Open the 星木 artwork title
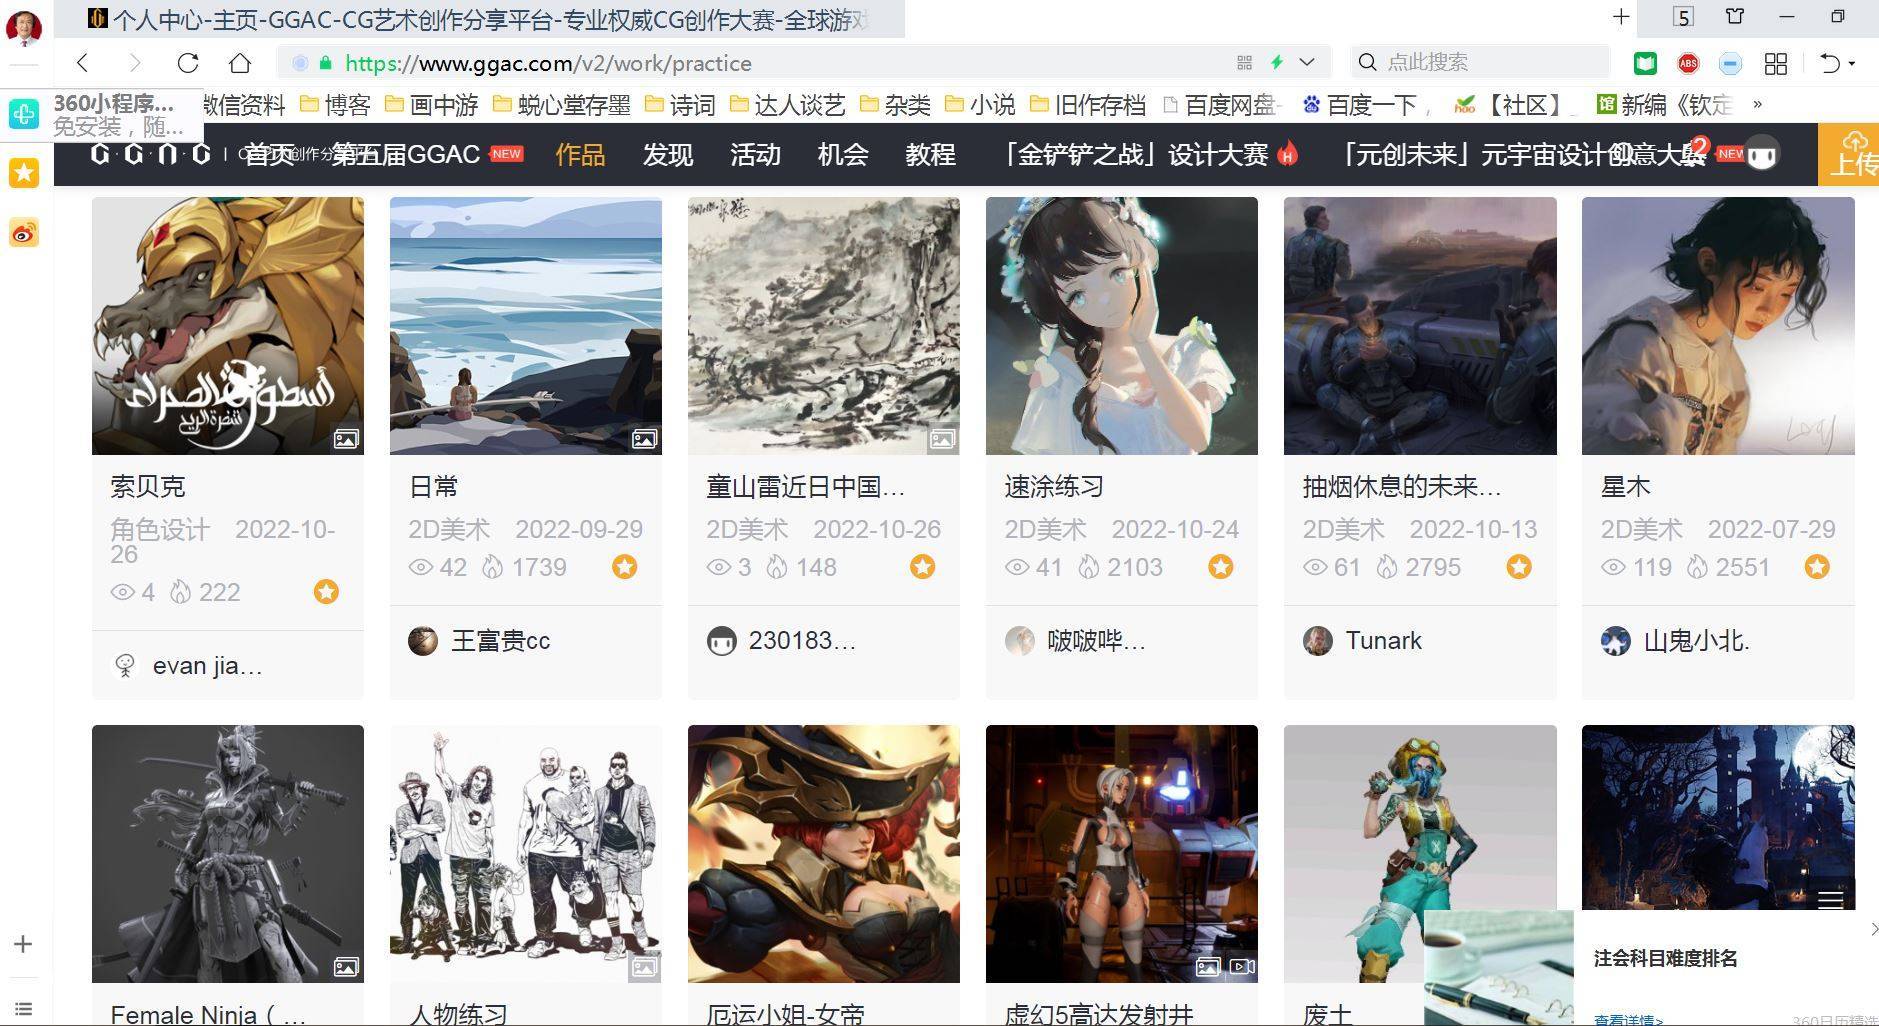The width and height of the screenshot is (1879, 1026). pyautogui.click(x=1626, y=487)
